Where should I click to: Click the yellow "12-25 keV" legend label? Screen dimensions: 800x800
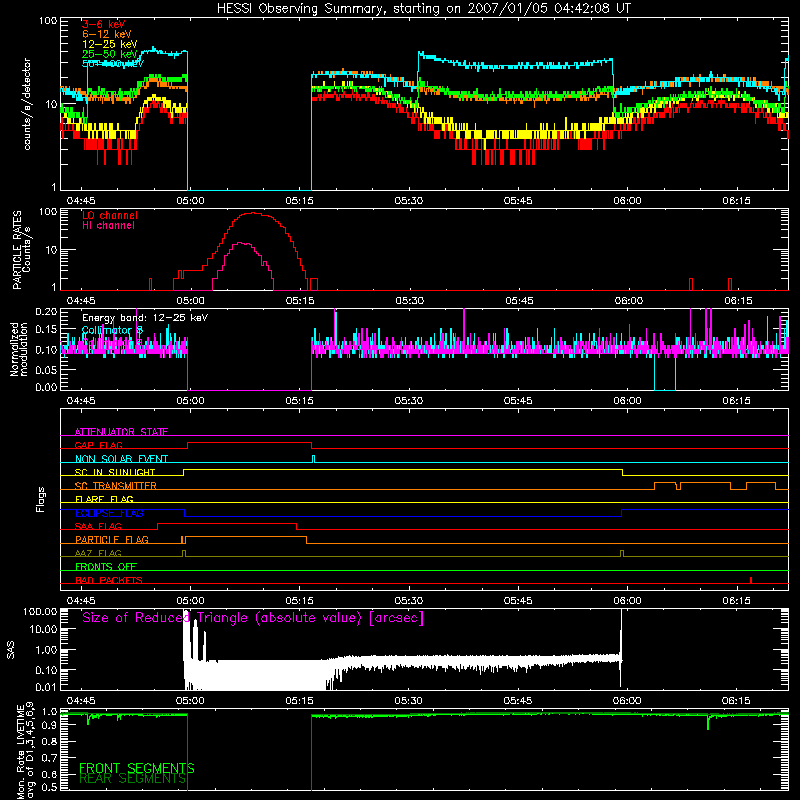point(110,44)
